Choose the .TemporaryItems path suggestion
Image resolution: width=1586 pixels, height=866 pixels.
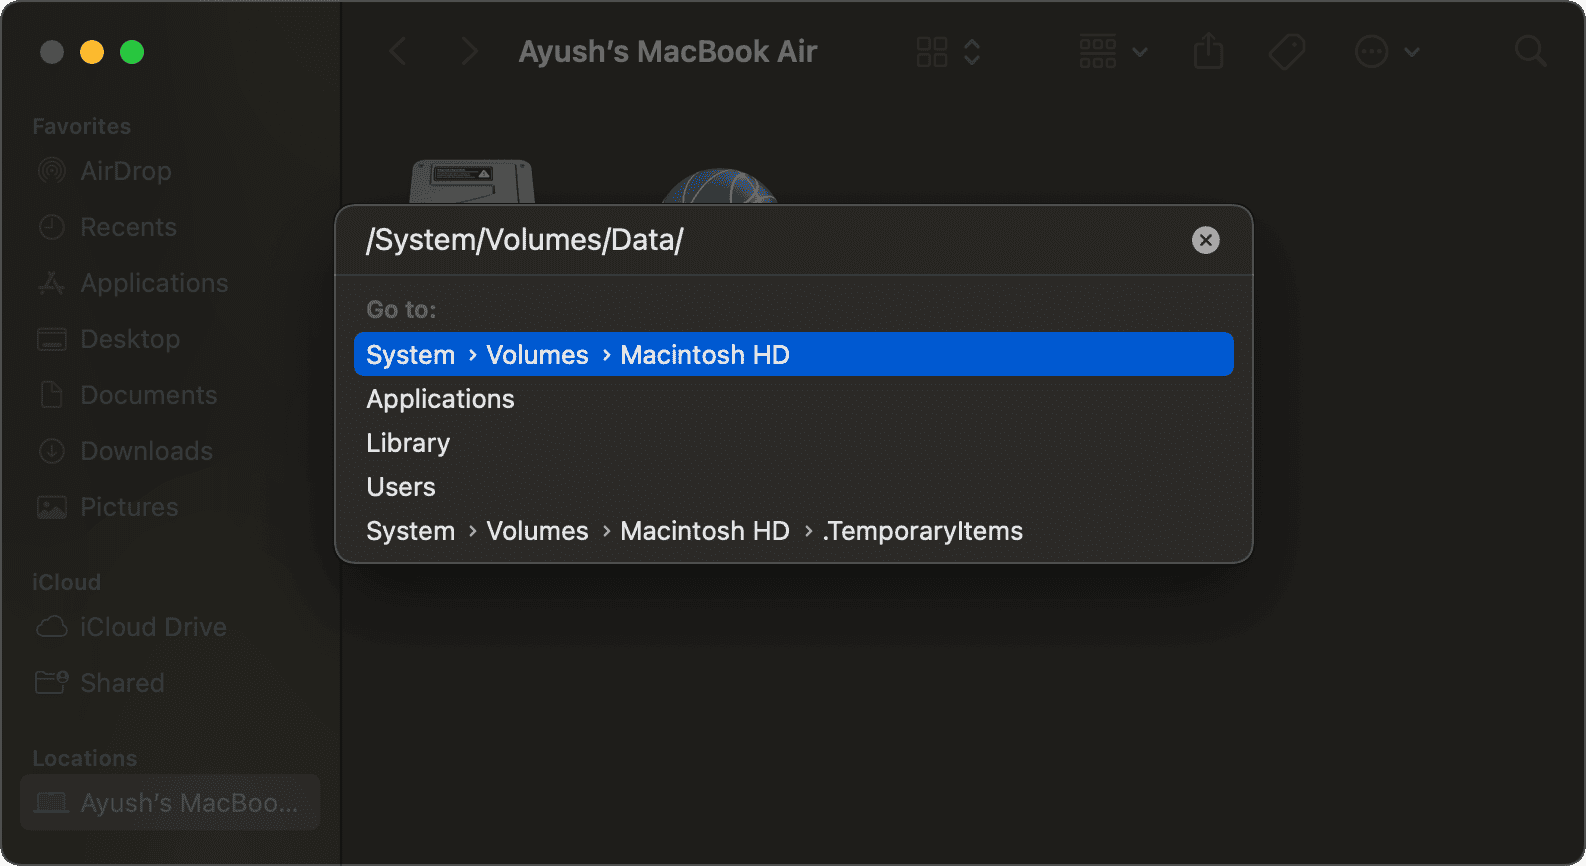pos(694,531)
